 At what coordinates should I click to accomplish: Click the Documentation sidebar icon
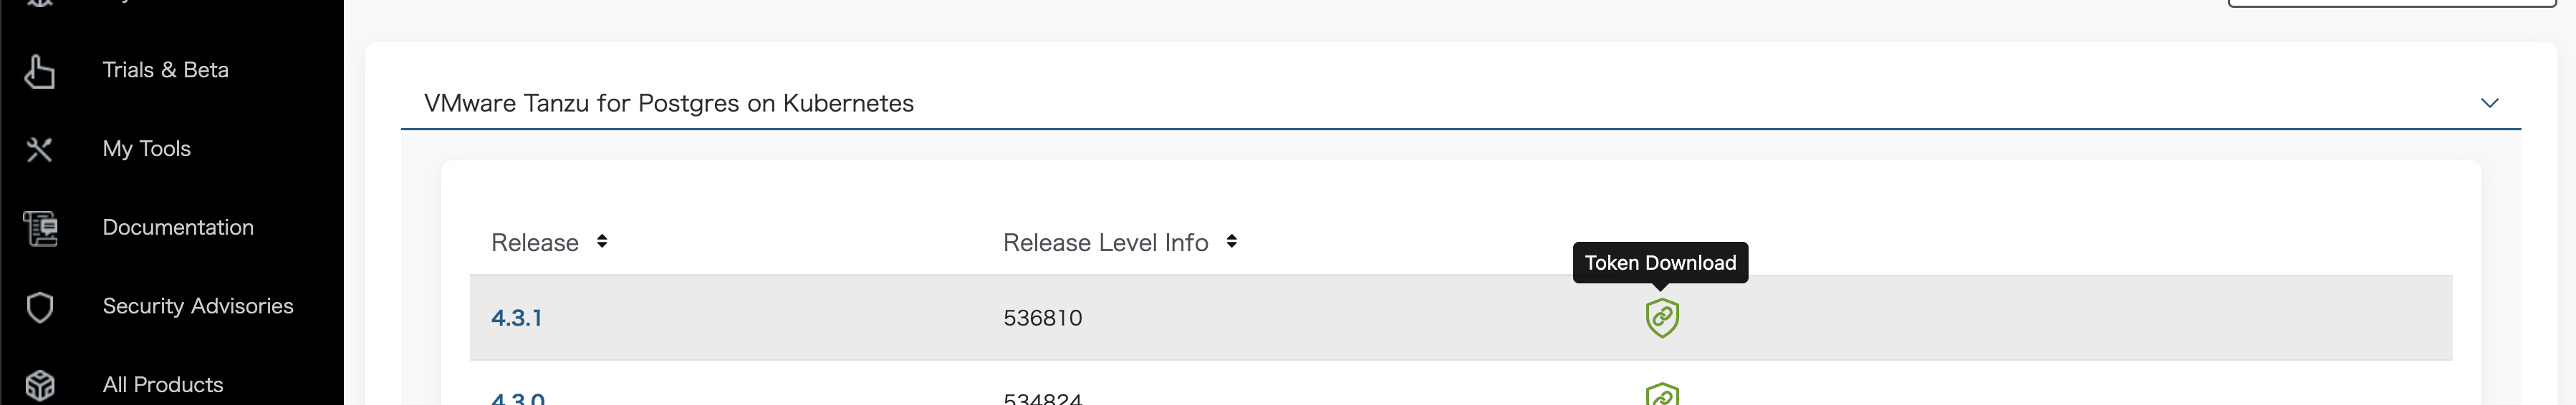[x=40, y=228]
